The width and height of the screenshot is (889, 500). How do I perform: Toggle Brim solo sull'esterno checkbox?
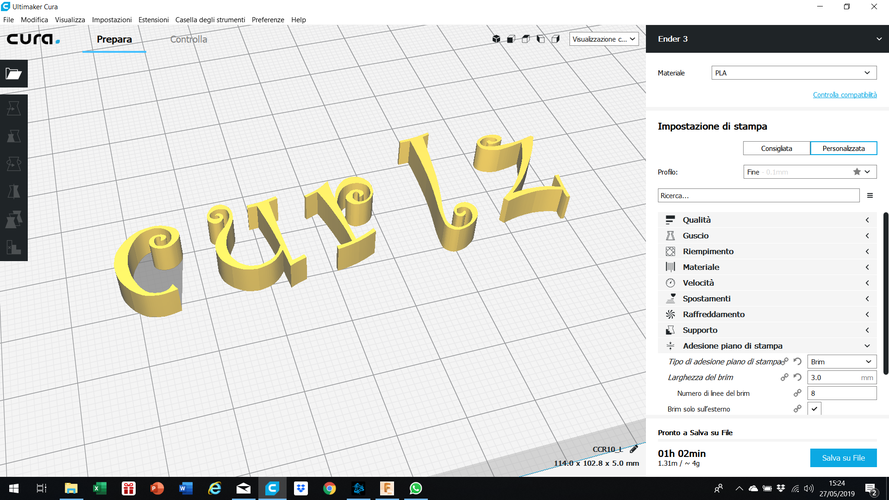814,409
